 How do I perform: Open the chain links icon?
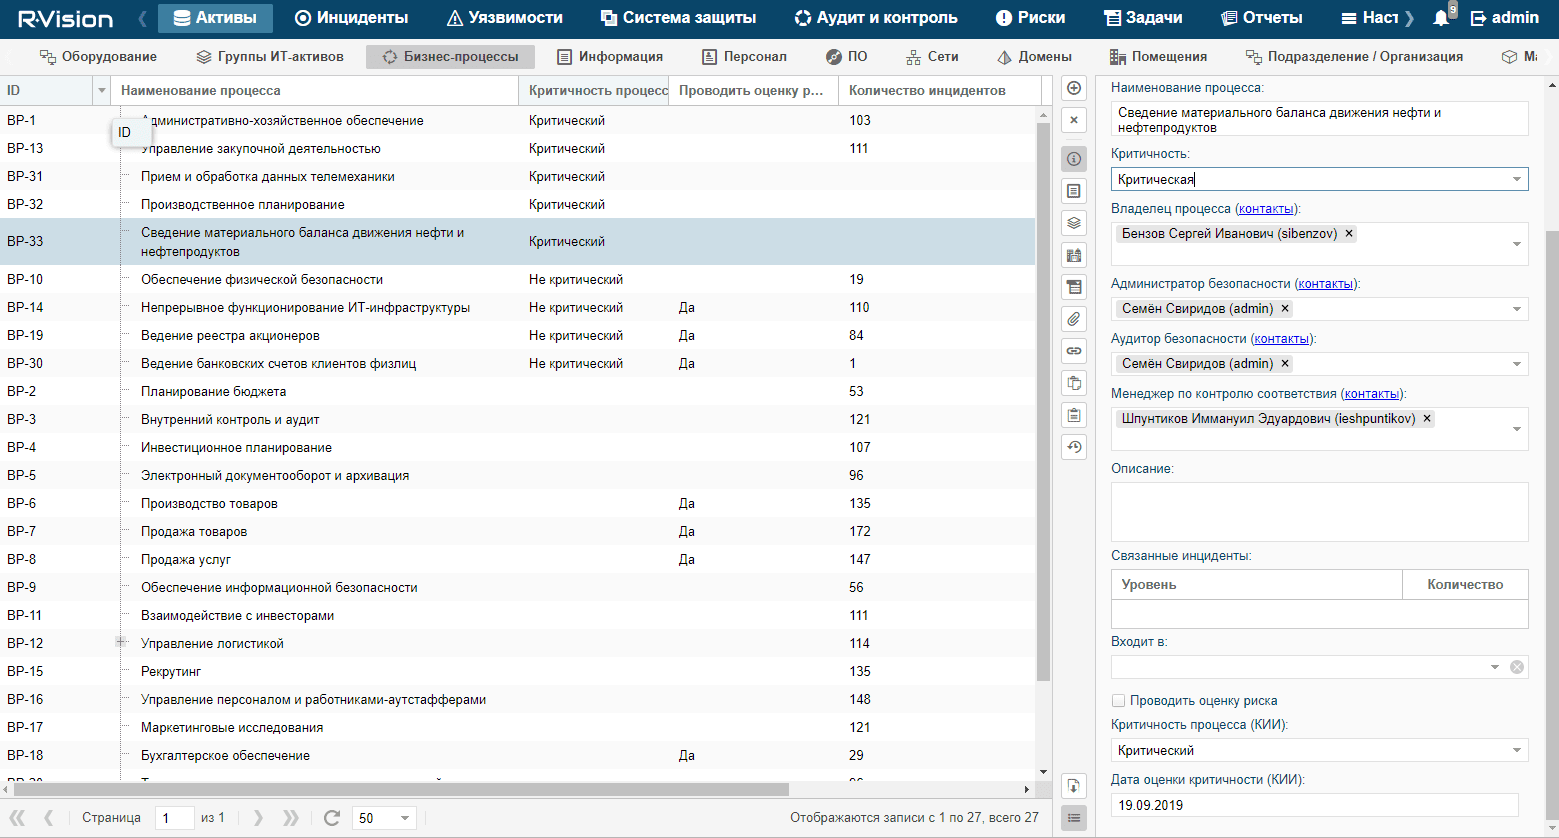pyautogui.click(x=1074, y=351)
